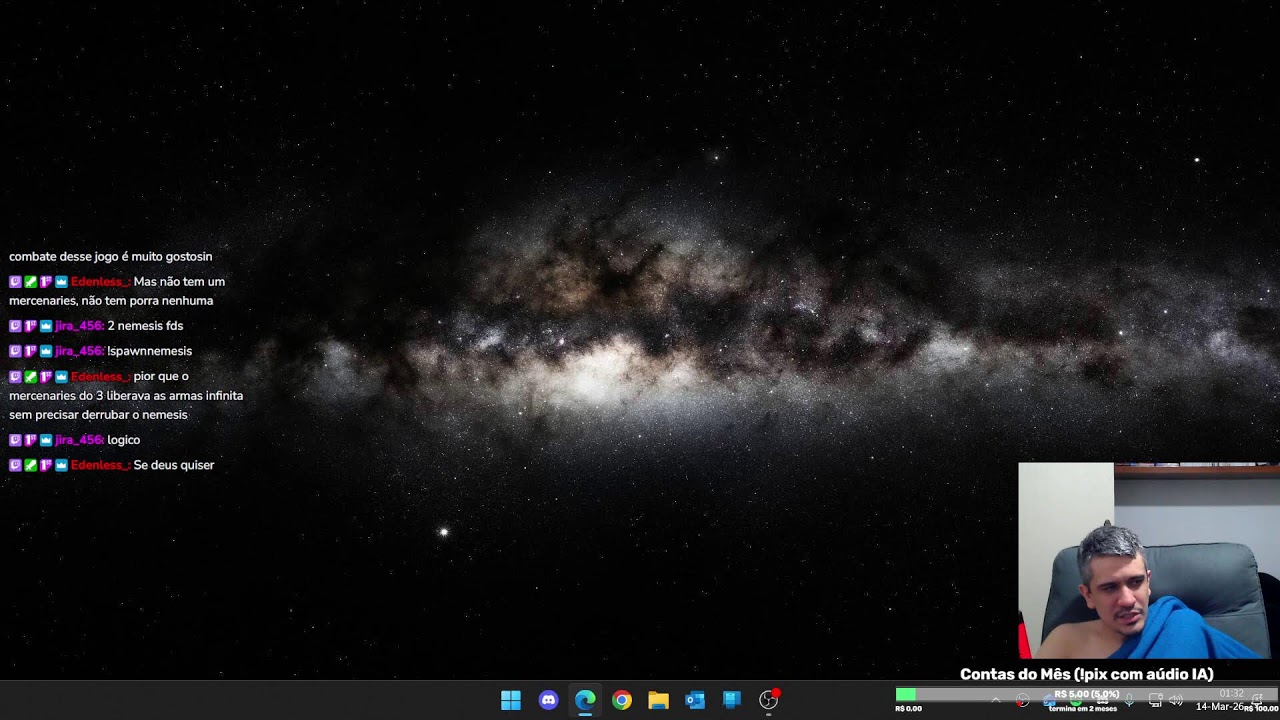Click "R$ 0,00" label under goal bar
The height and width of the screenshot is (720, 1280).
tap(908, 708)
